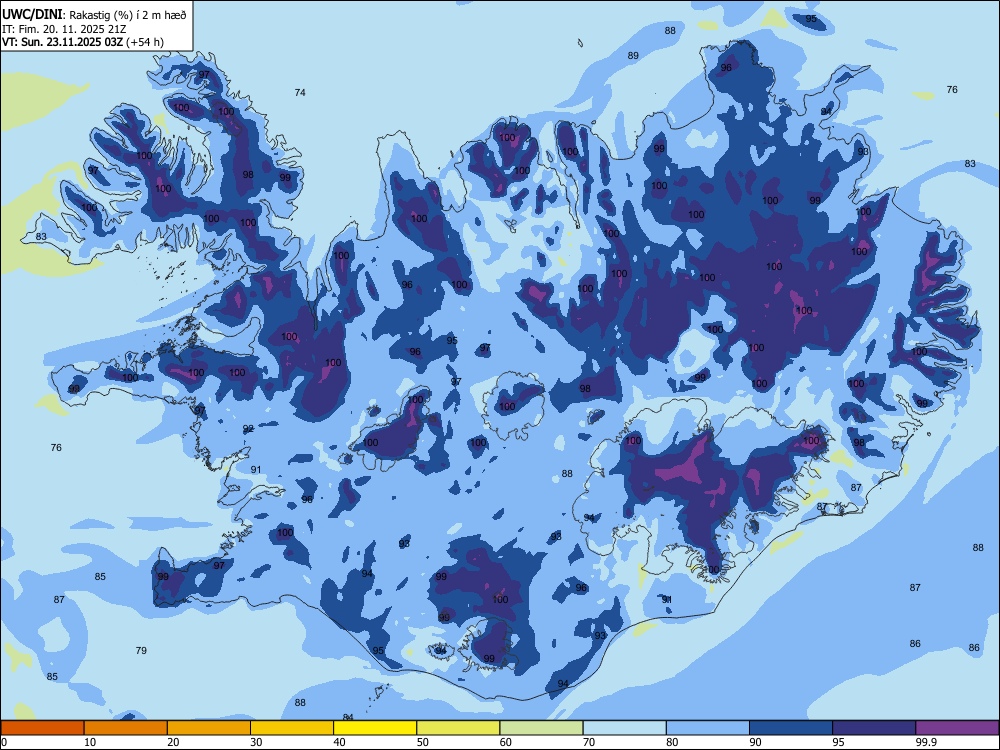The width and height of the screenshot is (1000, 750).
Task: Click the legend tick label 10
Action: (x=90, y=742)
